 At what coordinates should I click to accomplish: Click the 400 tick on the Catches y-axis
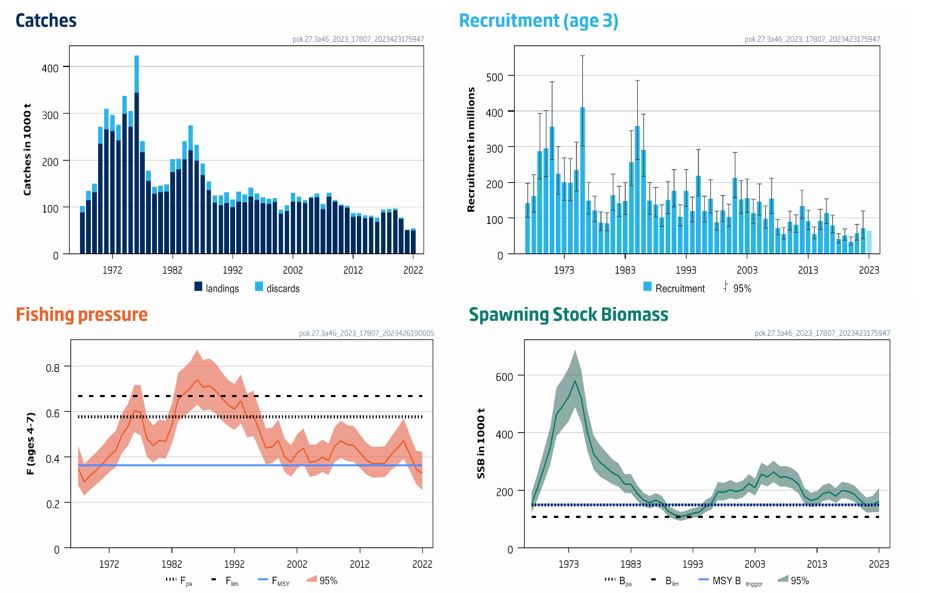click(50, 68)
